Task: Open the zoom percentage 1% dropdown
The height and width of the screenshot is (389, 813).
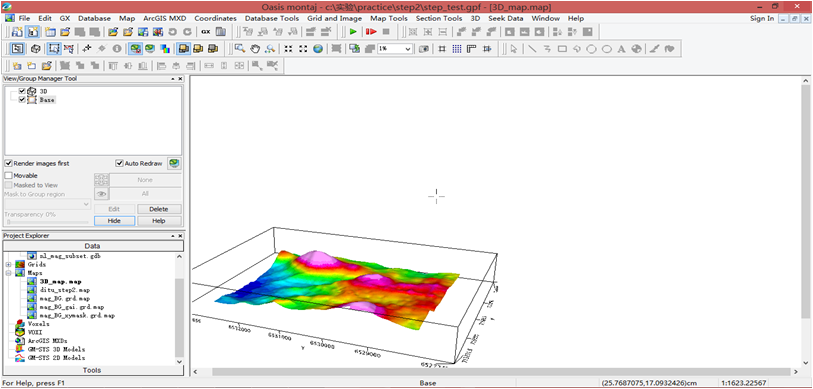Action: [408, 49]
